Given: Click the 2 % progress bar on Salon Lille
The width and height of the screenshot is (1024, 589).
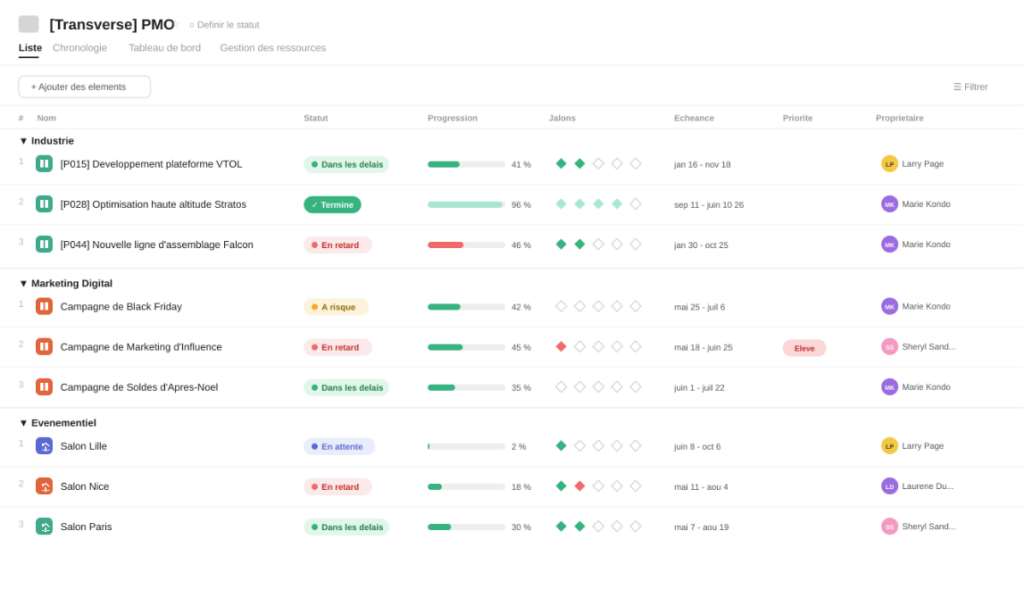Looking at the screenshot, I should pos(466,447).
